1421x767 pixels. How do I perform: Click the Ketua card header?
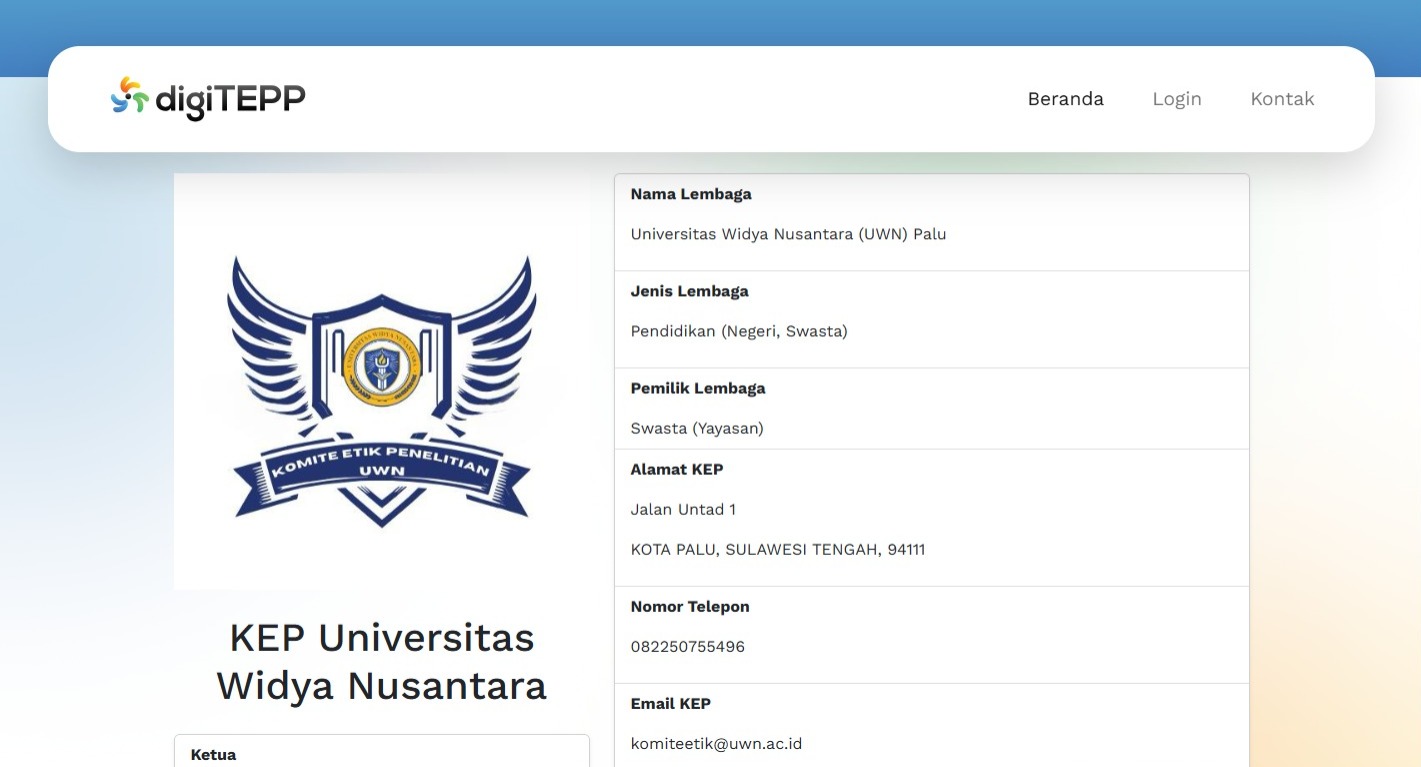coord(214,755)
